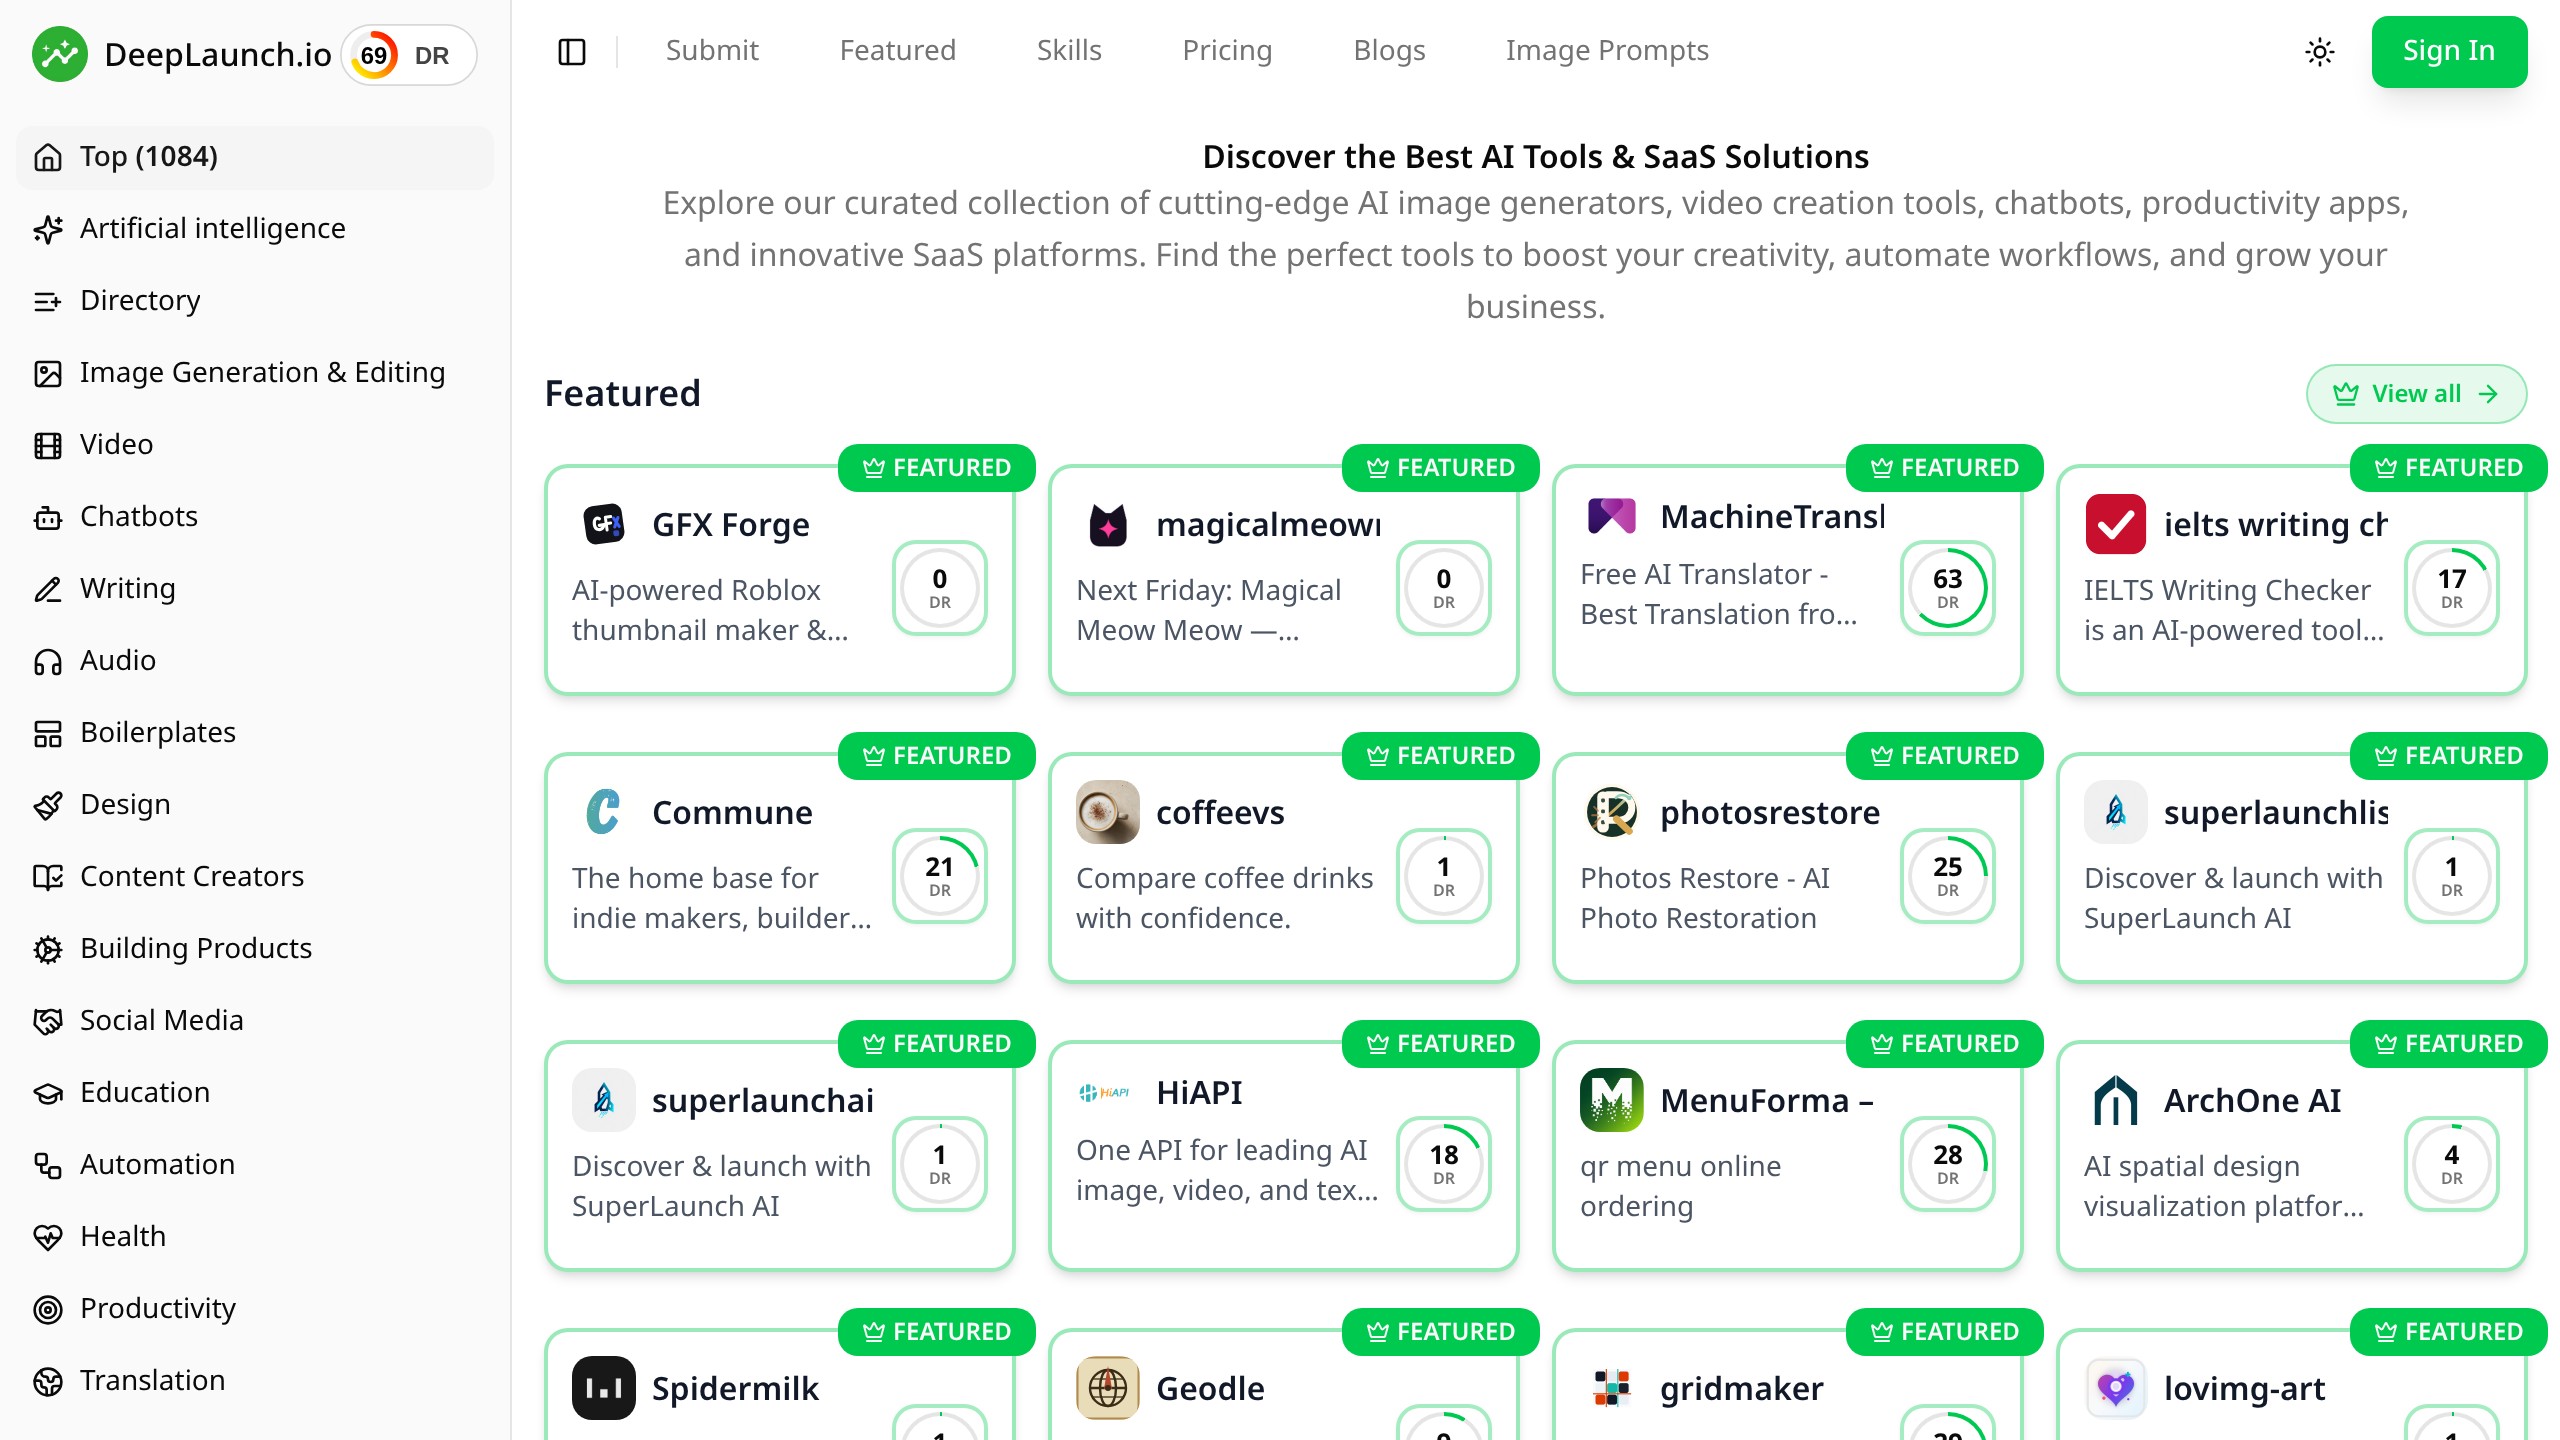Click 'qr menu online ordering' description
The width and height of the screenshot is (2560, 1440).
(x=1680, y=1186)
